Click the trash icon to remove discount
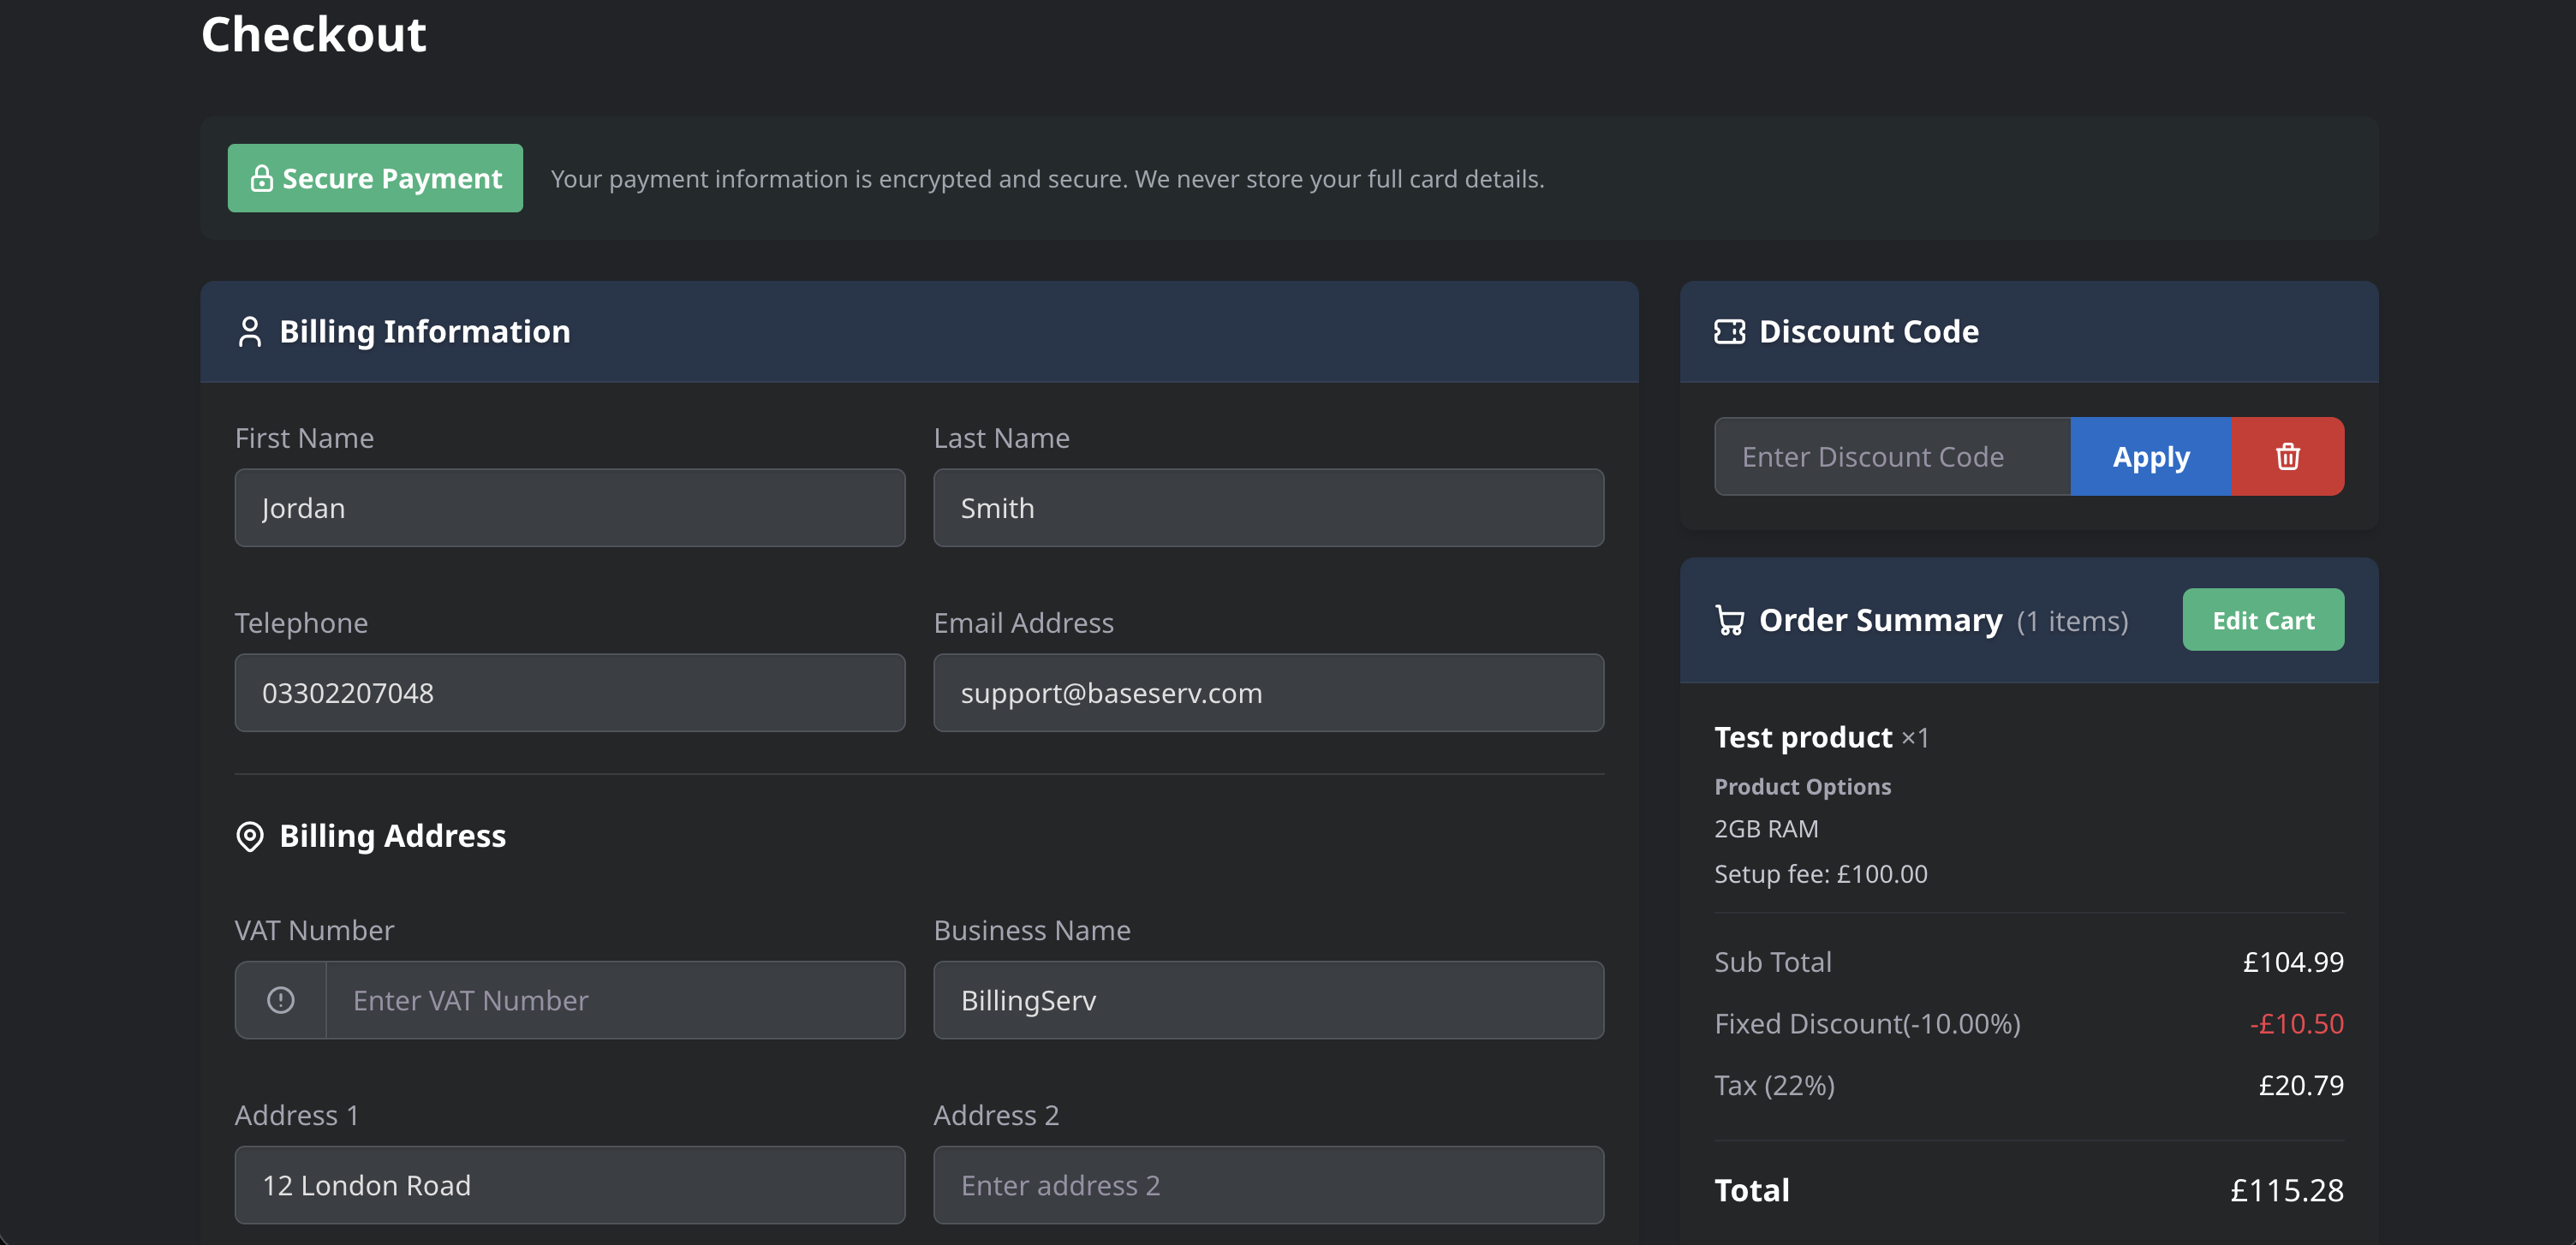 (x=2287, y=457)
